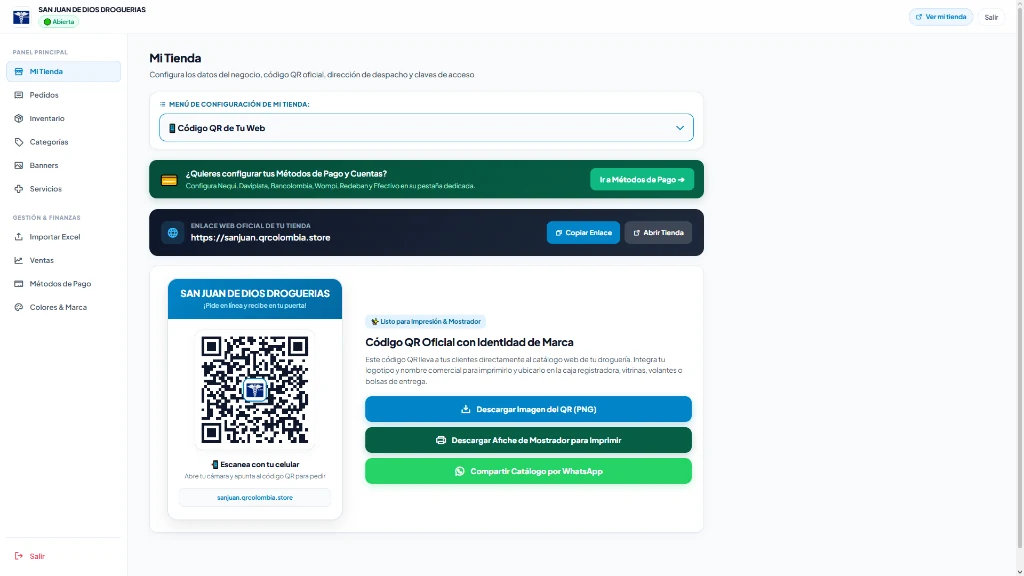Open the store configuration menu dropdown
This screenshot has width=1024, height=576.
pyautogui.click(x=426, y=127)
